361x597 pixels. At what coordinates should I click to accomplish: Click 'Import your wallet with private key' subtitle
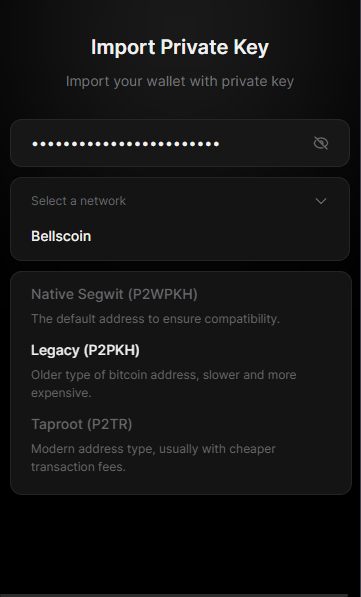pos(180,81)
